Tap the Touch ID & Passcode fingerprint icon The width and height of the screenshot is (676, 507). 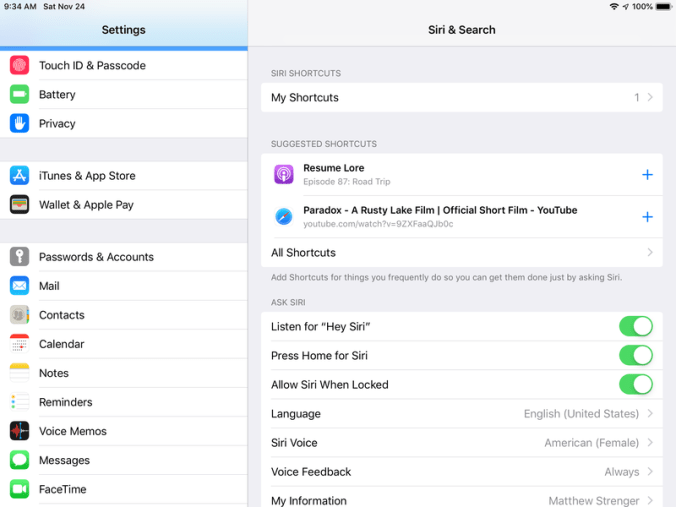click(19, 65)
